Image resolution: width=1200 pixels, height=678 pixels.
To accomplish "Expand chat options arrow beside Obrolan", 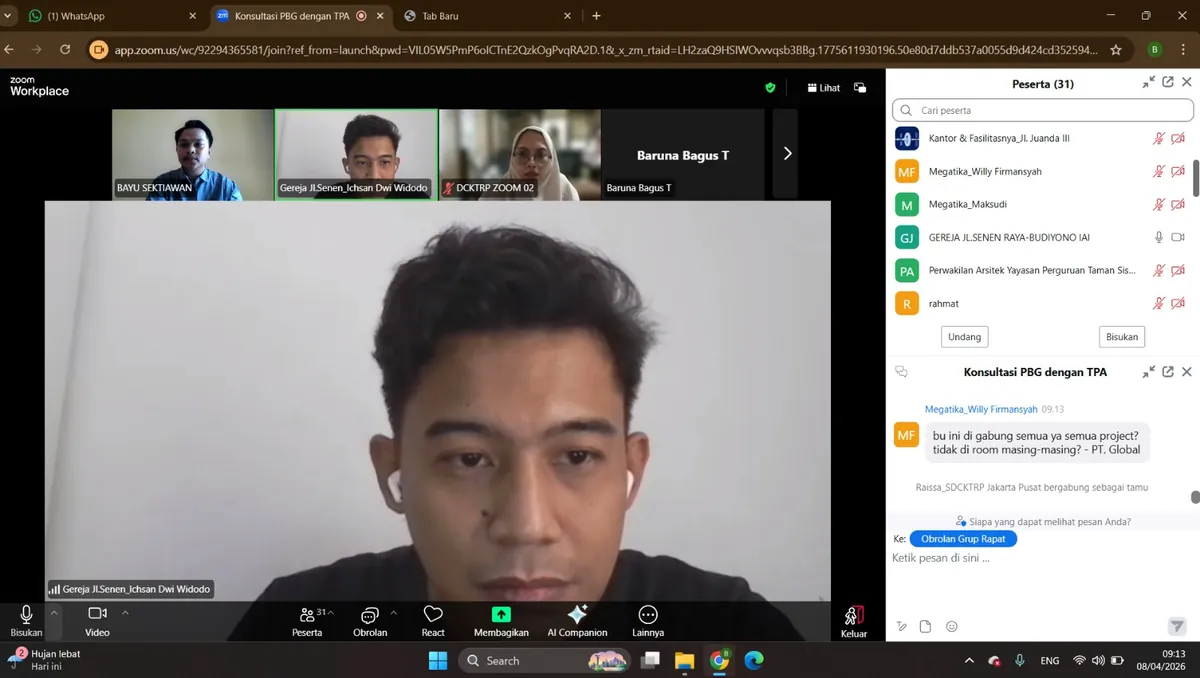I will click(x=393, y=612).
